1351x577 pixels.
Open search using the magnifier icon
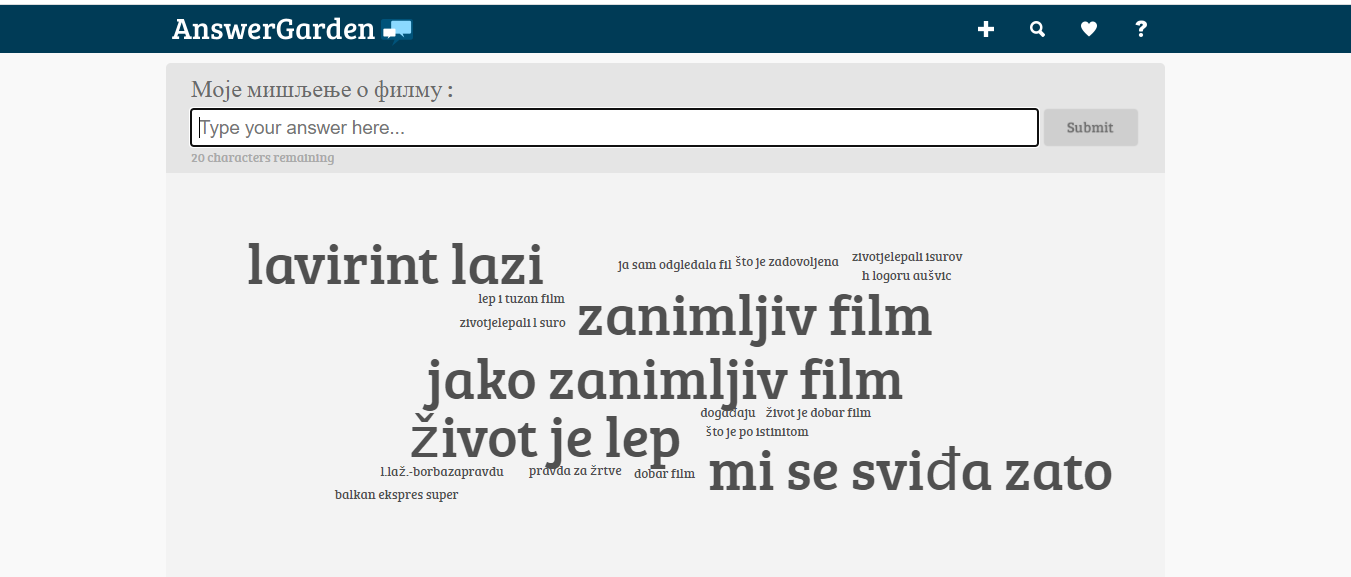tap(1037, 29)
